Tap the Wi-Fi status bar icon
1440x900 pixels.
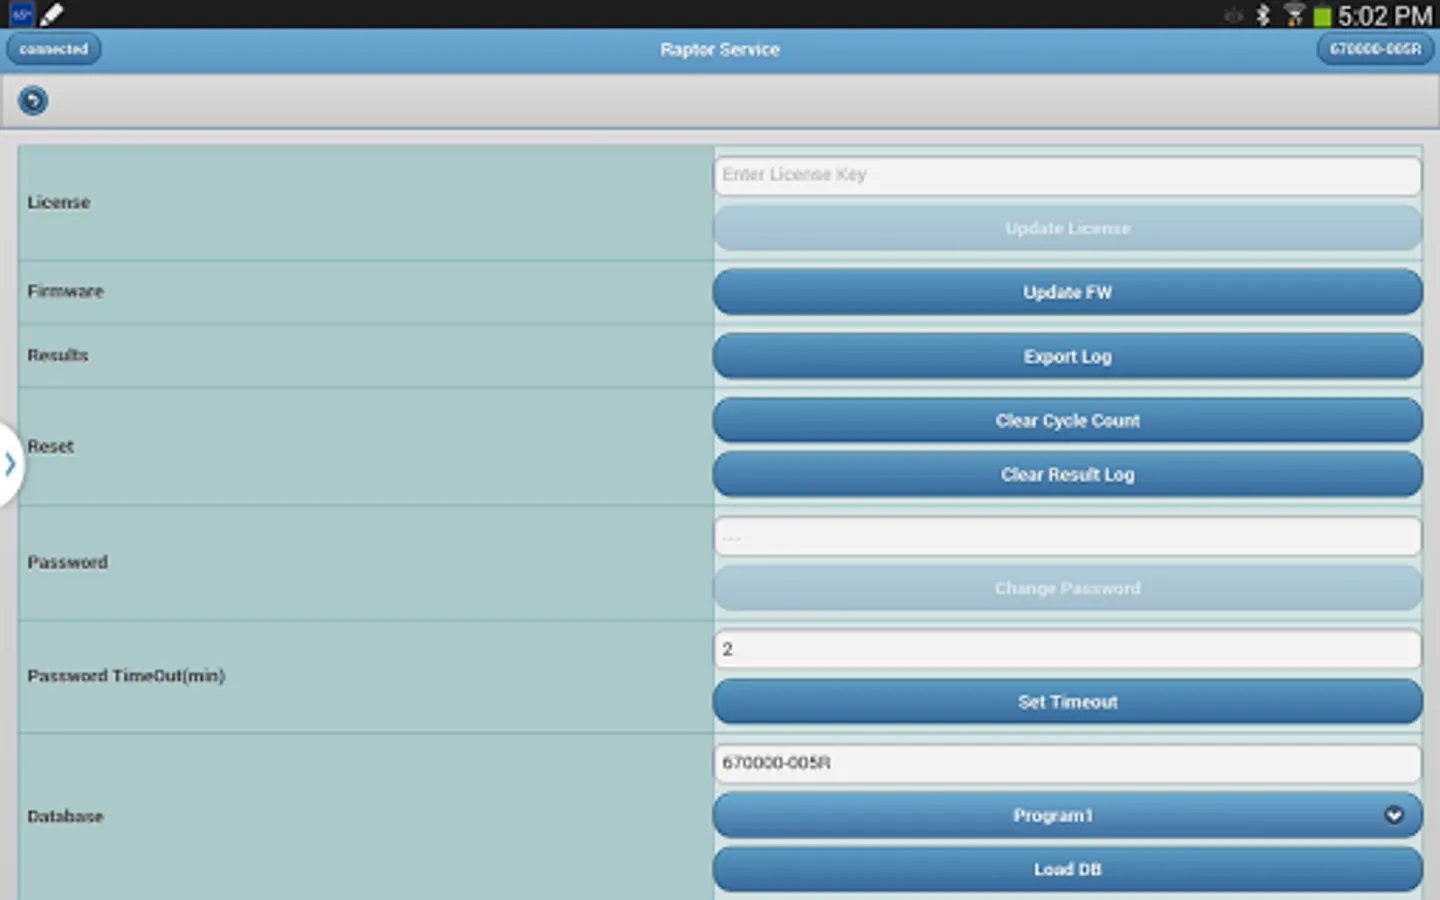(1294, 15)
